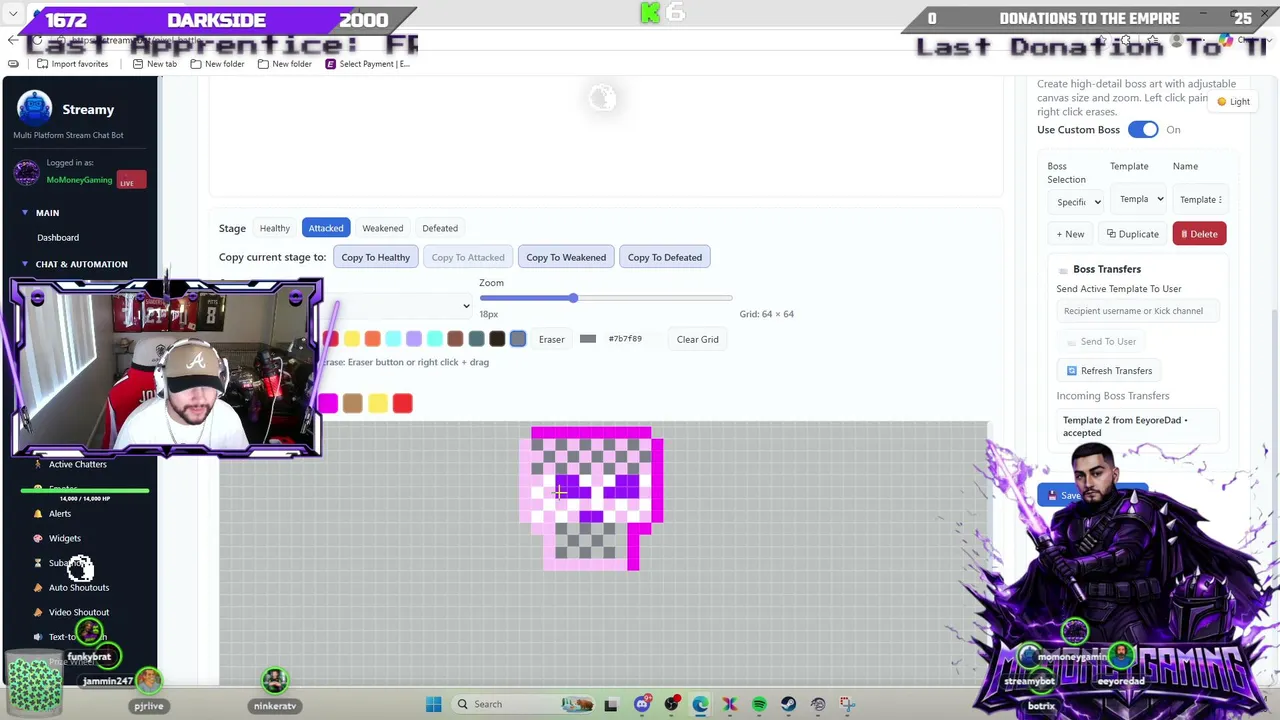Open the Select Payment bookmark

pos(367,64)
